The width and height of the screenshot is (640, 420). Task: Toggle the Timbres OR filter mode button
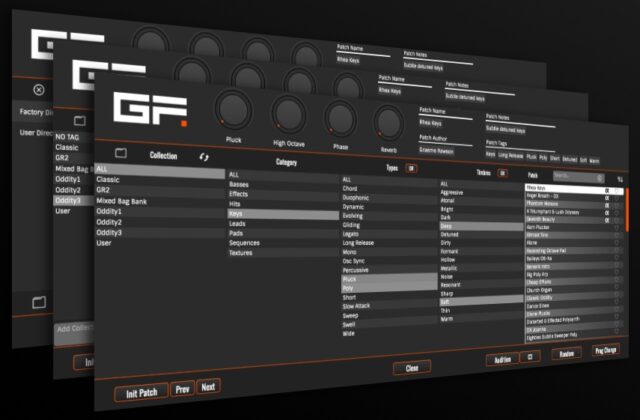502,173
